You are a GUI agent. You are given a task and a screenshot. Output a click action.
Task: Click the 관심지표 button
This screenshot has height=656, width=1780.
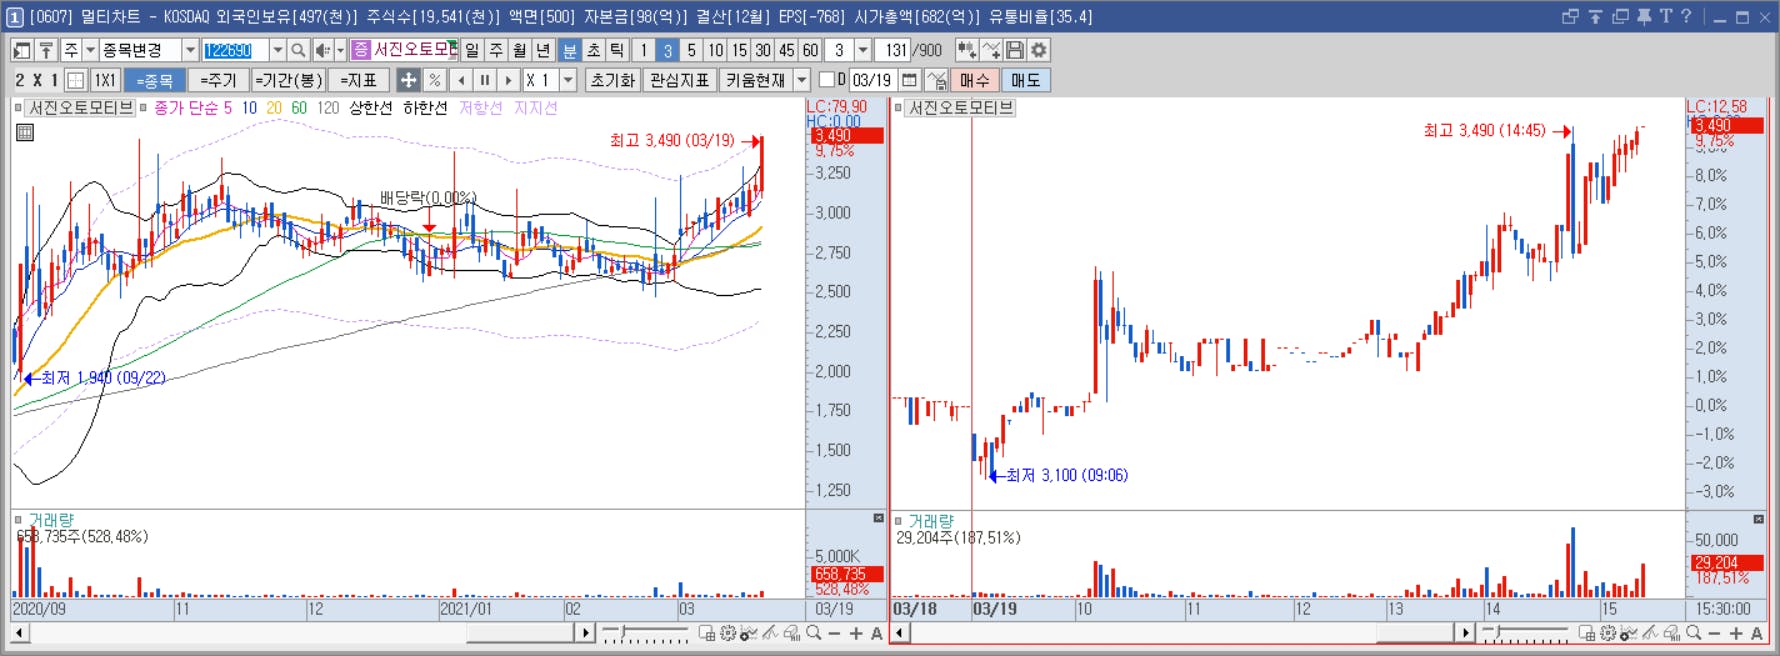pyautogui.click(x=679, y=80)
